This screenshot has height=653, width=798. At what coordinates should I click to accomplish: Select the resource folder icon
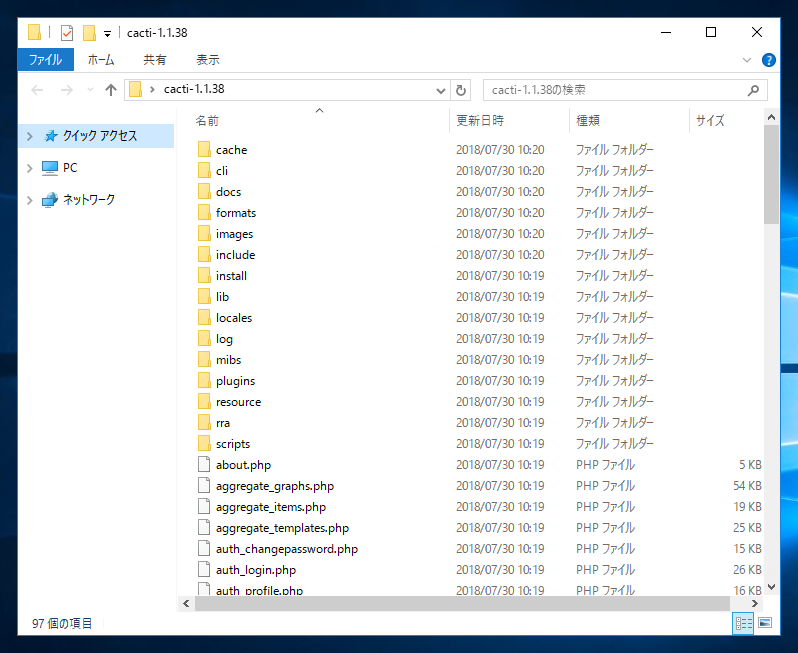204,402
